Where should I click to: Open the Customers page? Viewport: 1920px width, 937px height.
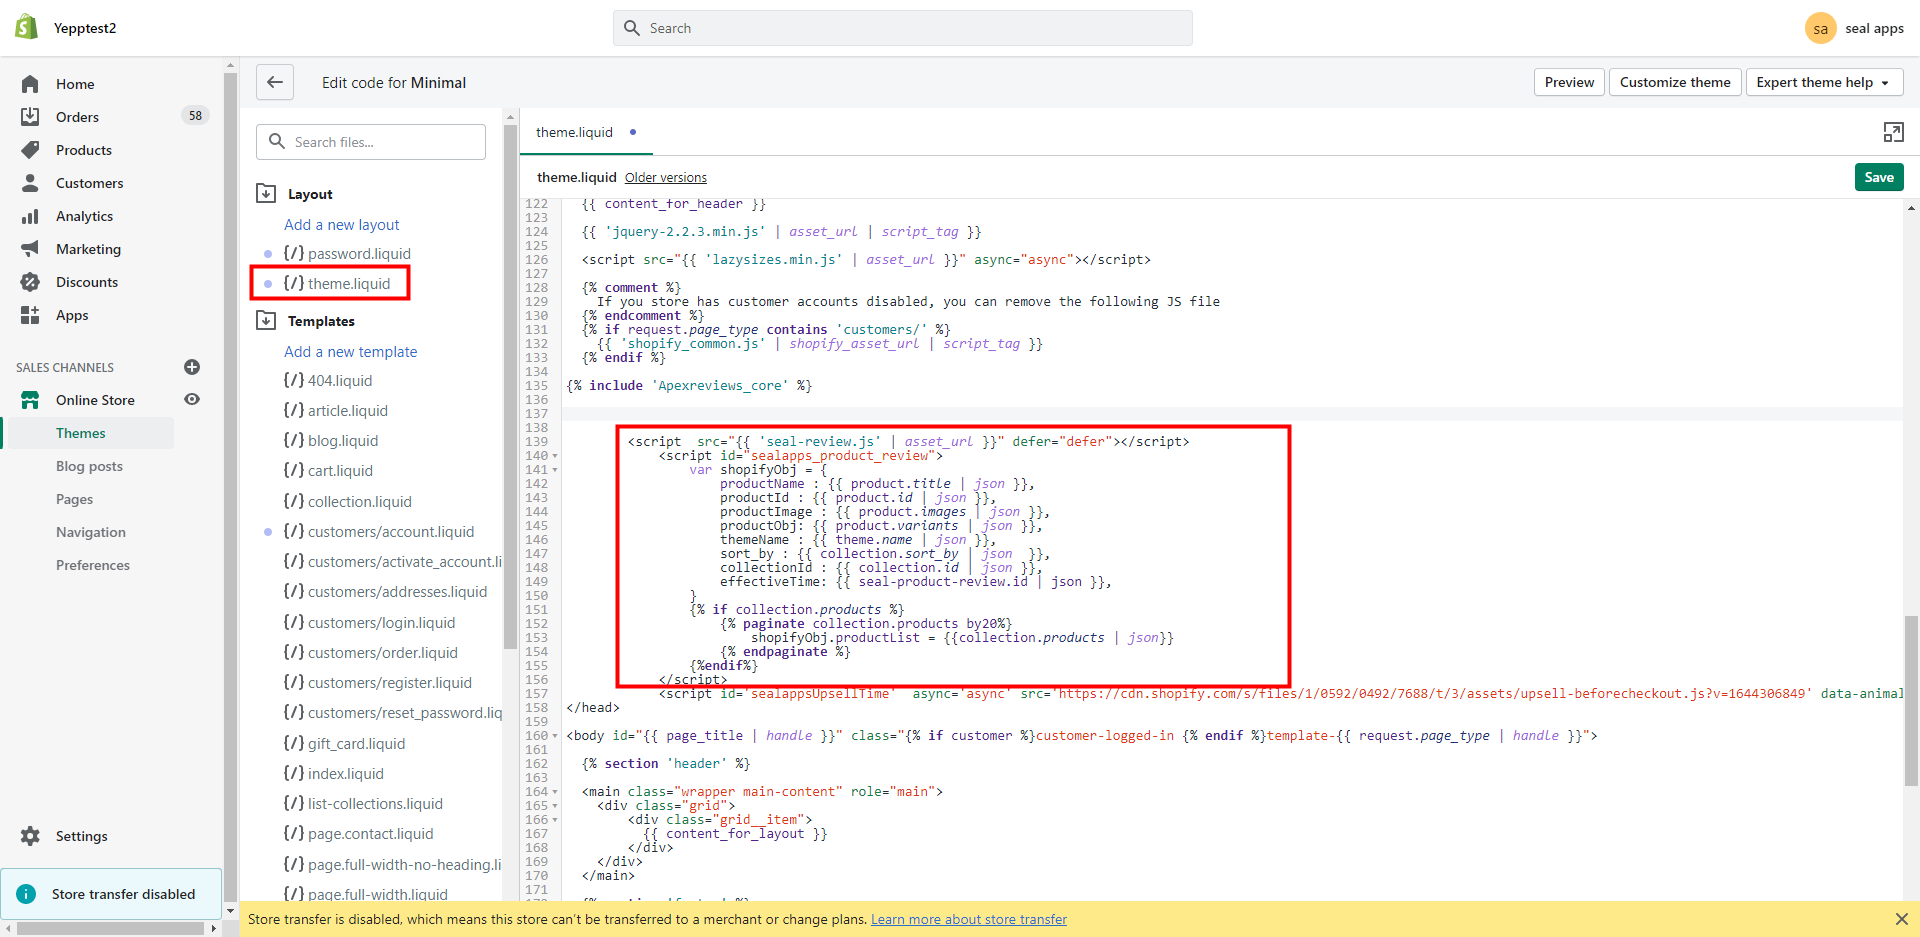[89, 183]
